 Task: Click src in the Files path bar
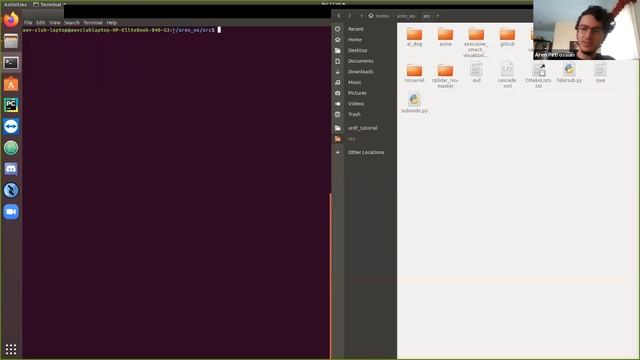tap(427, 16)
